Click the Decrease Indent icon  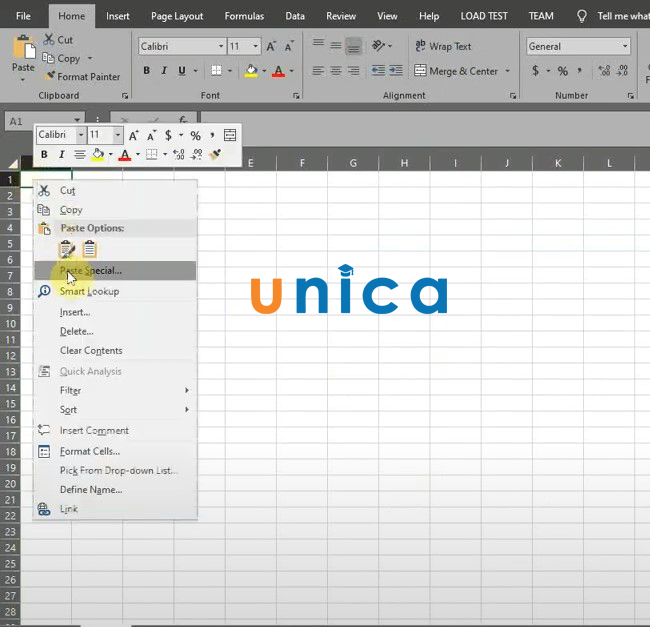(378, 70)
